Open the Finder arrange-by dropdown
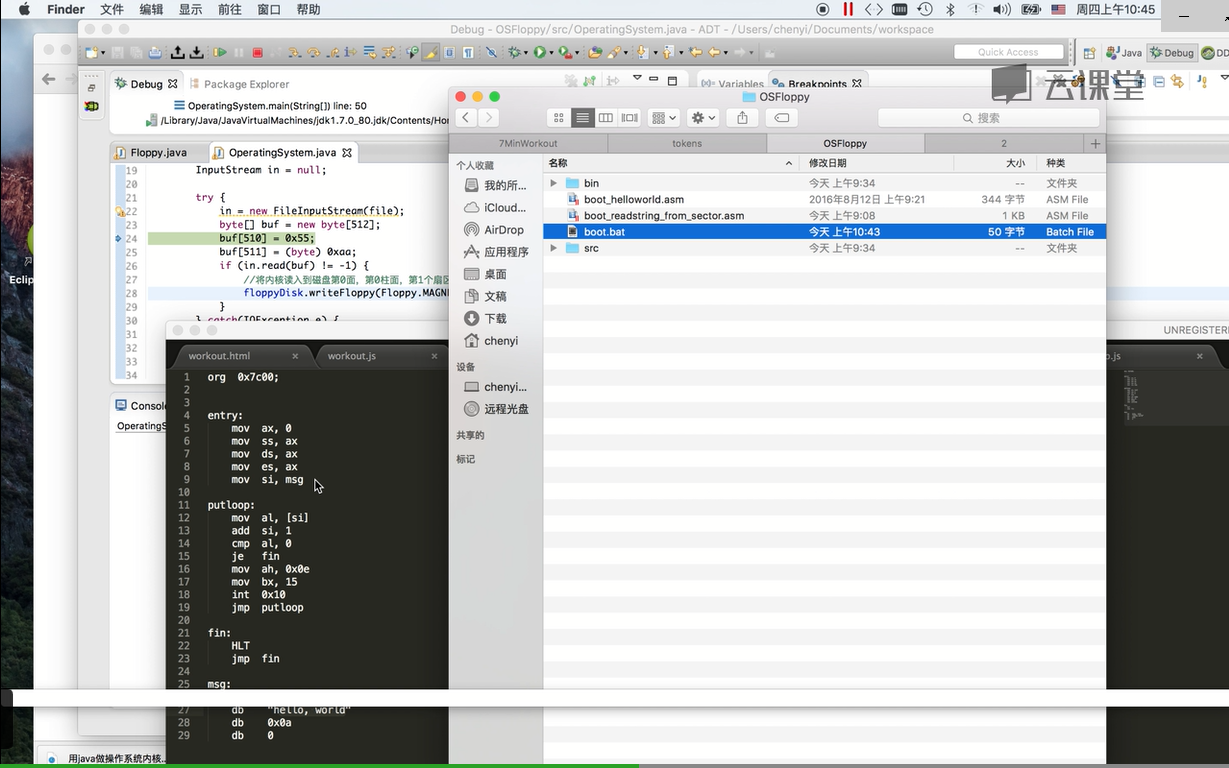The height and width of the screenshot is (768, 1229). click(x=663, y=118)
